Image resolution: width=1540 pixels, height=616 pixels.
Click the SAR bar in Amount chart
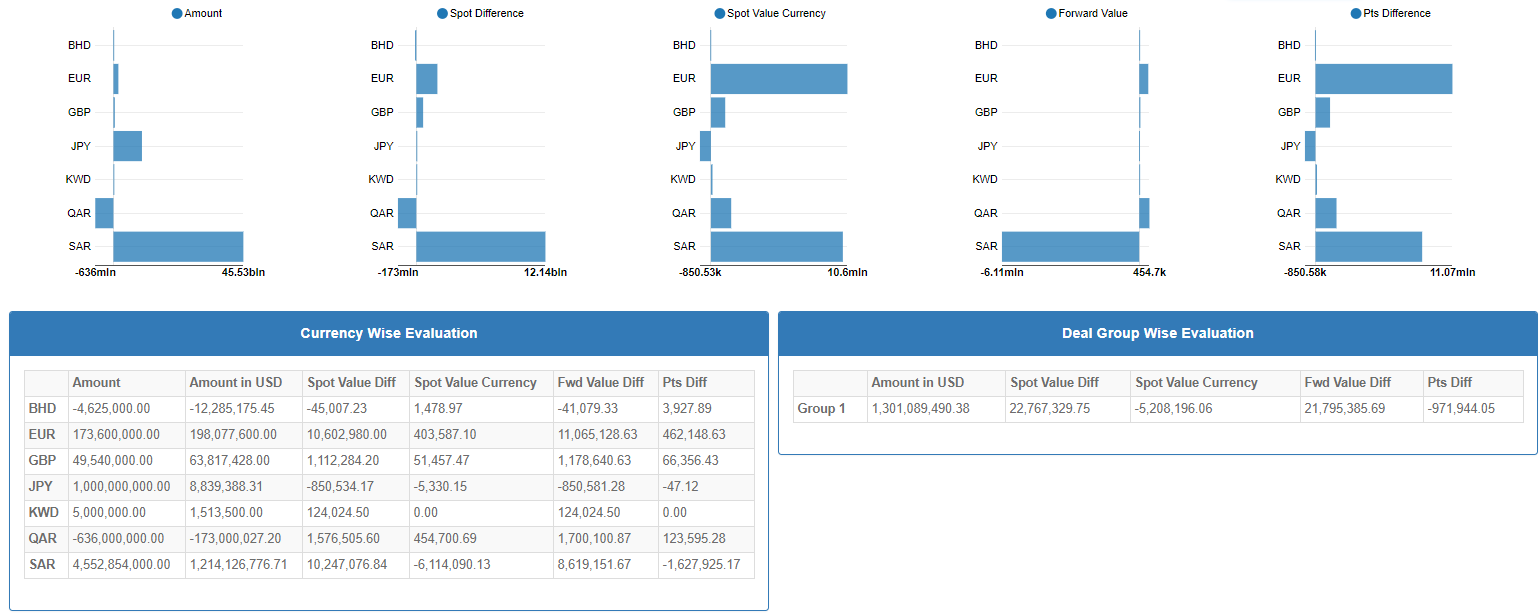178,246
